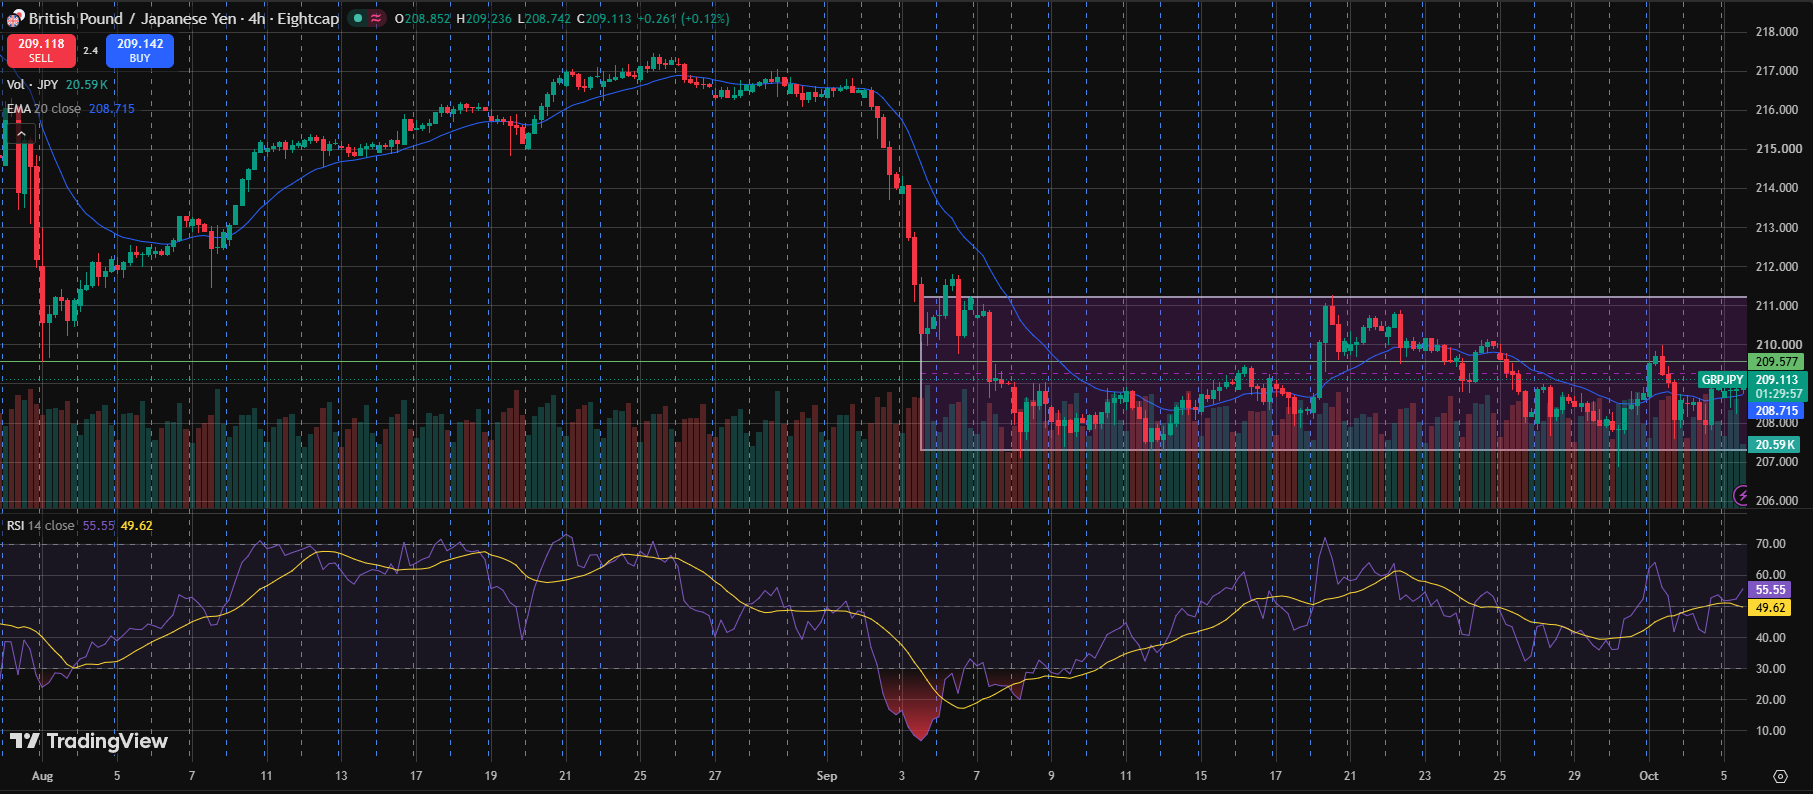Click the 208.715 EMA price axis label
The width and height of the screenshot is (1813, 794).
(1777, 411)
